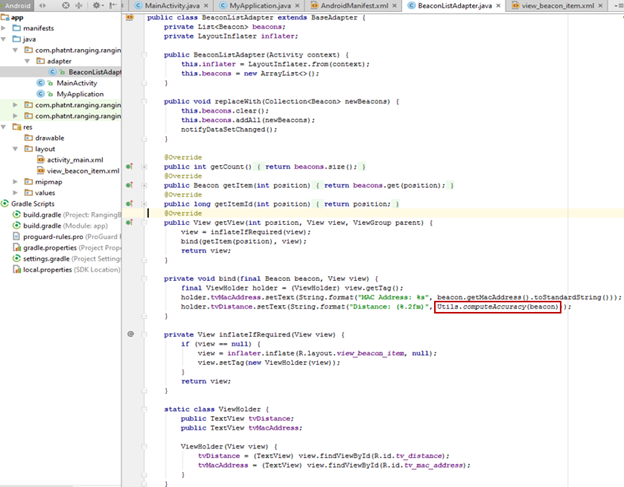Collapse the res folder
Image resolution: width=624 pixels, height=487 pixels.
tap(4, 127)
